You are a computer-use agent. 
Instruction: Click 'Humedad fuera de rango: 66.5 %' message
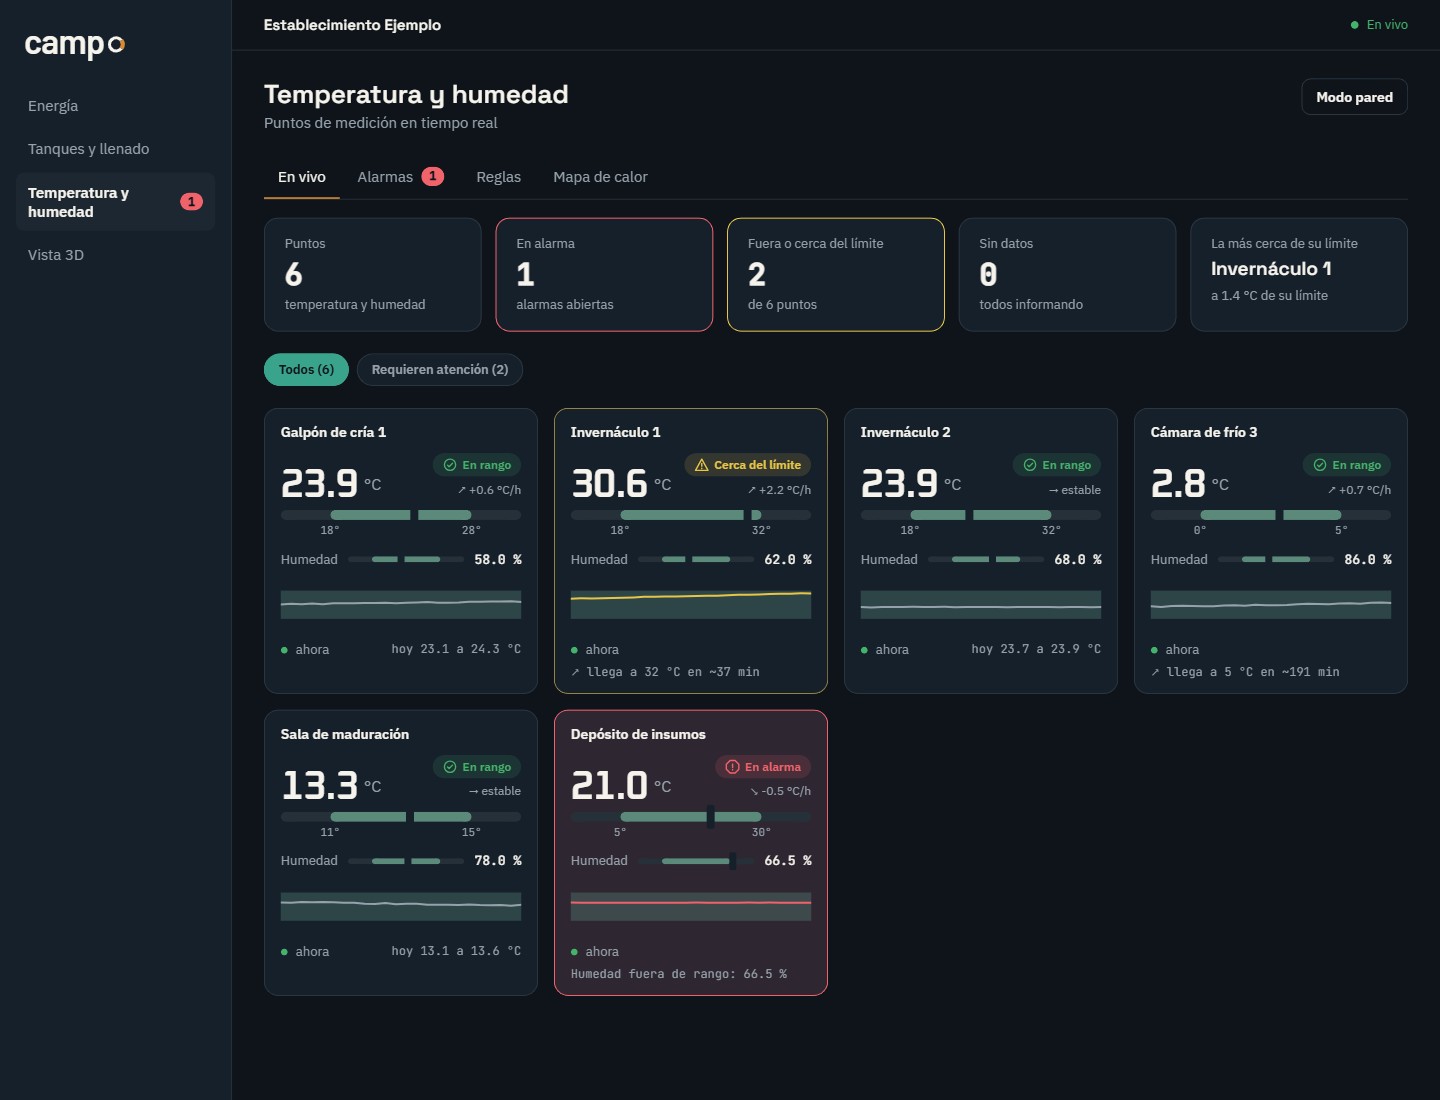coord(679,974)
